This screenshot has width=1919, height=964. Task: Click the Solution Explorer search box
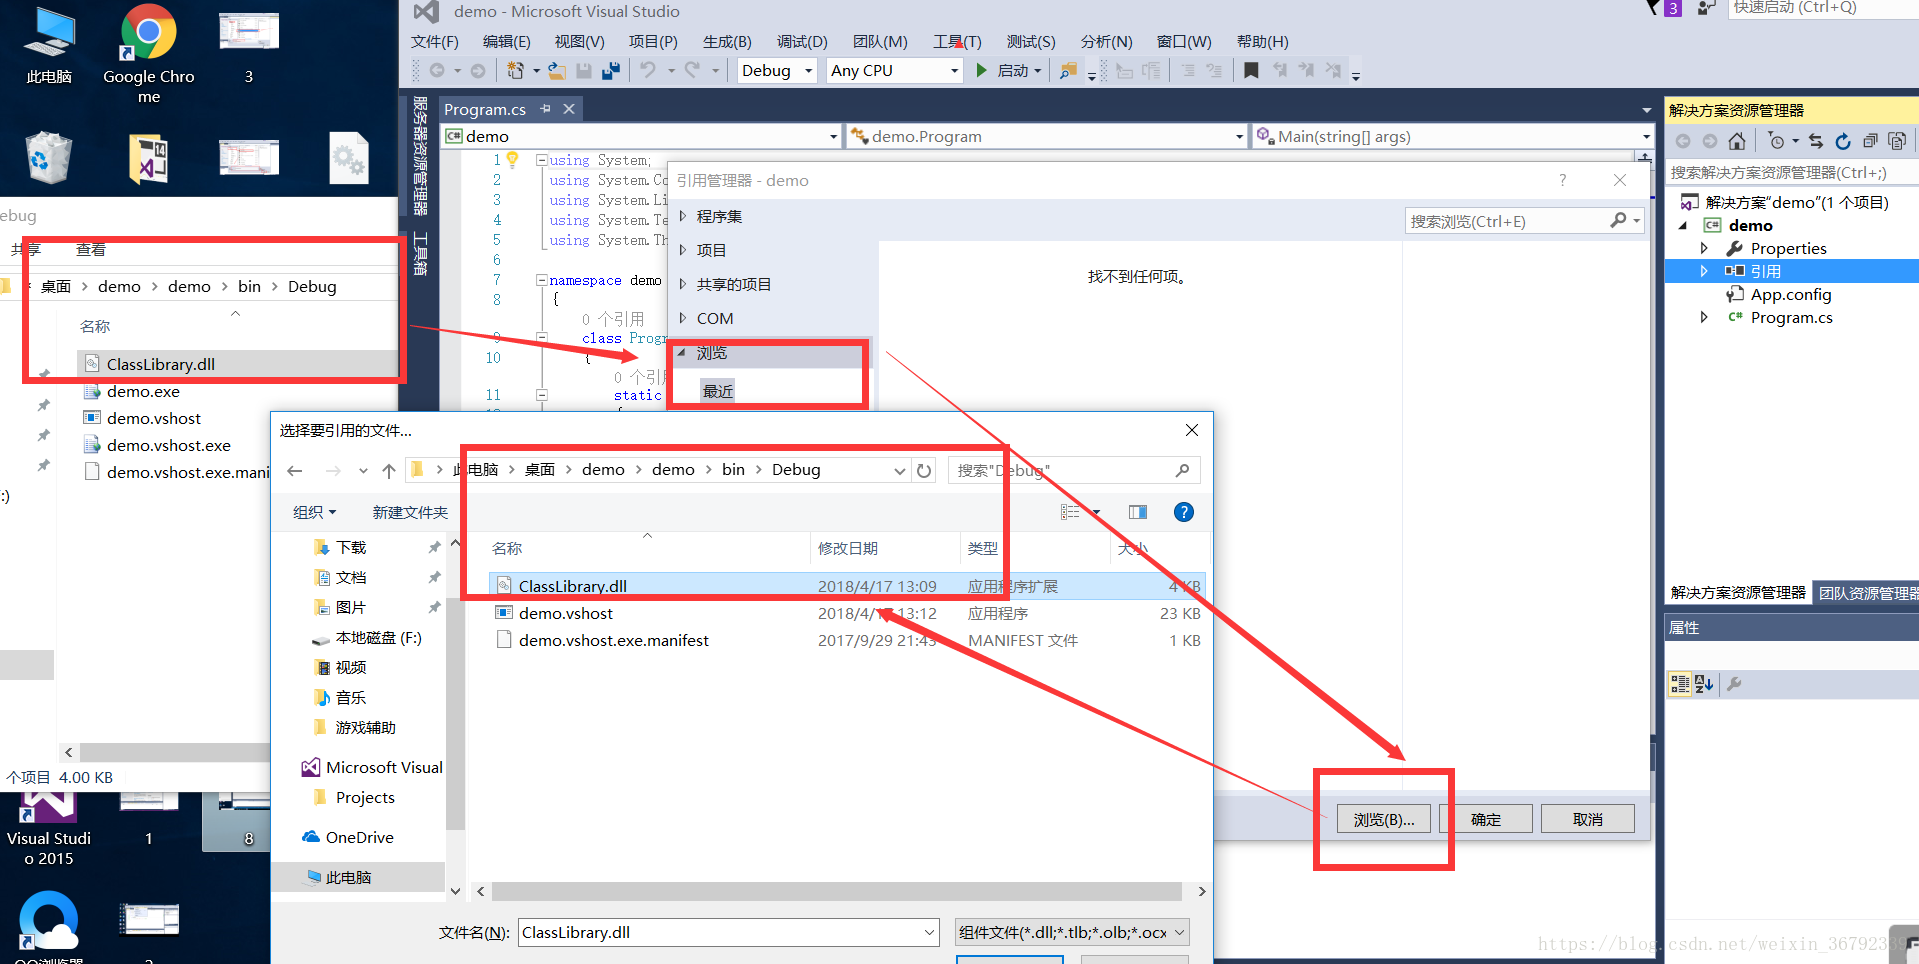point(1791,173)
